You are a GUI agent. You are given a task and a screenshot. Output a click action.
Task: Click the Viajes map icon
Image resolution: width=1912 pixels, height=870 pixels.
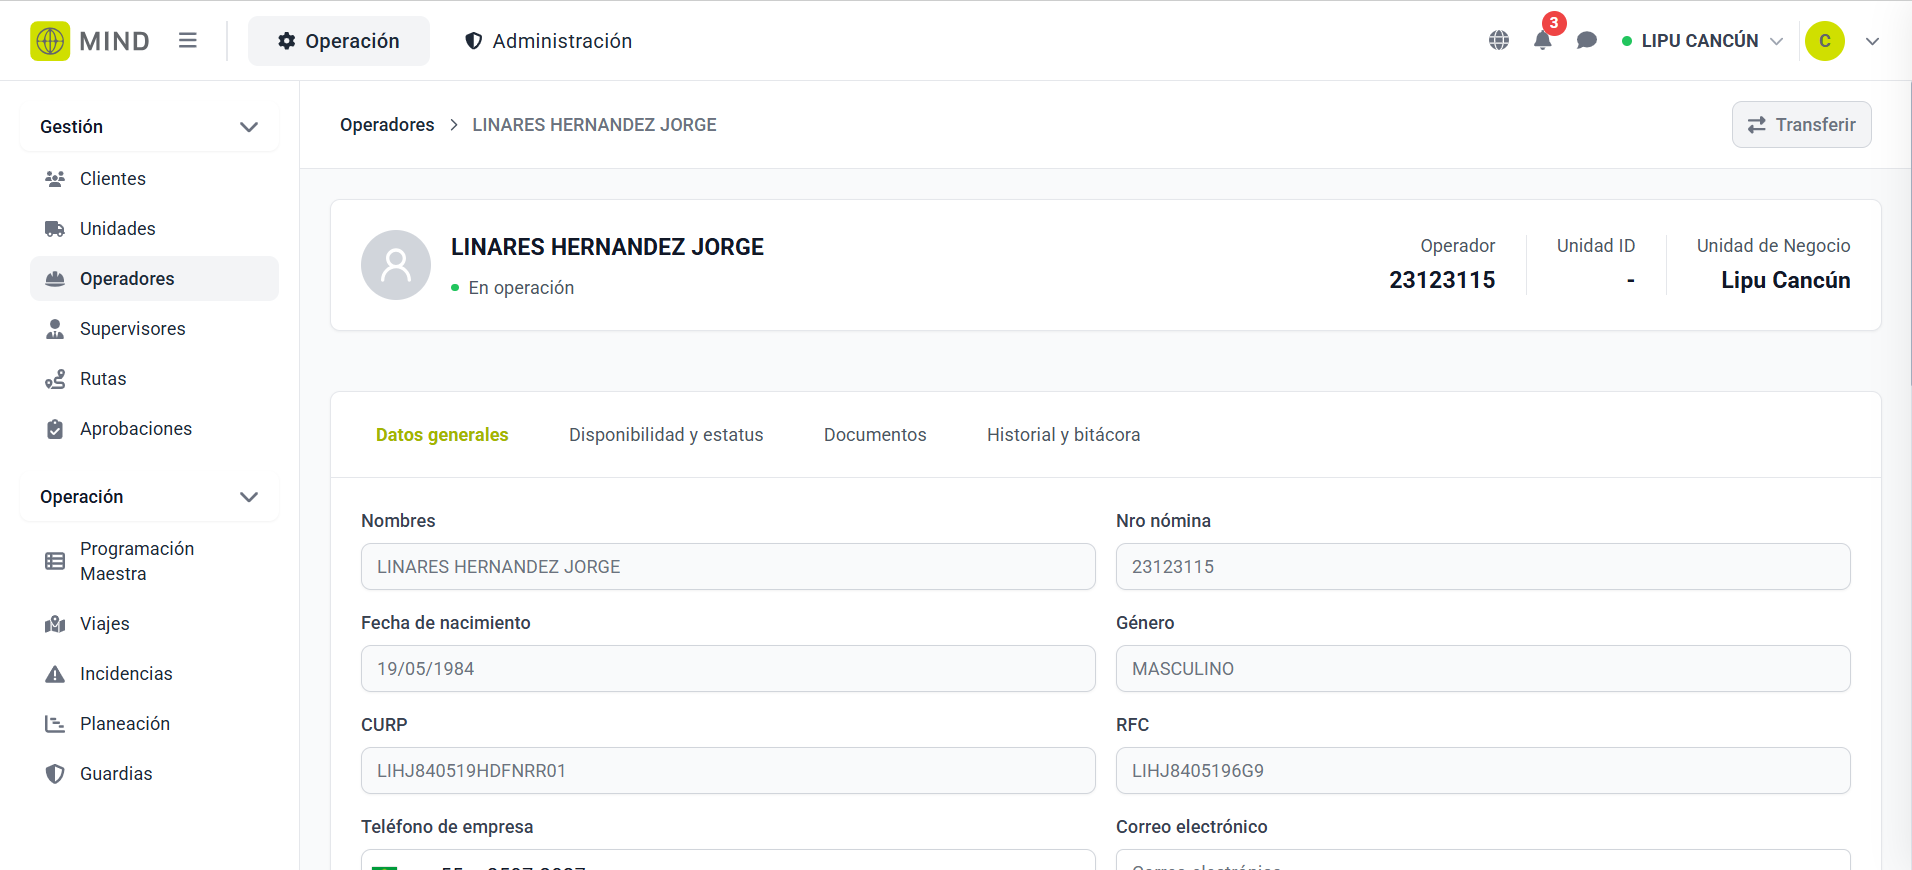tap(55, 624)
